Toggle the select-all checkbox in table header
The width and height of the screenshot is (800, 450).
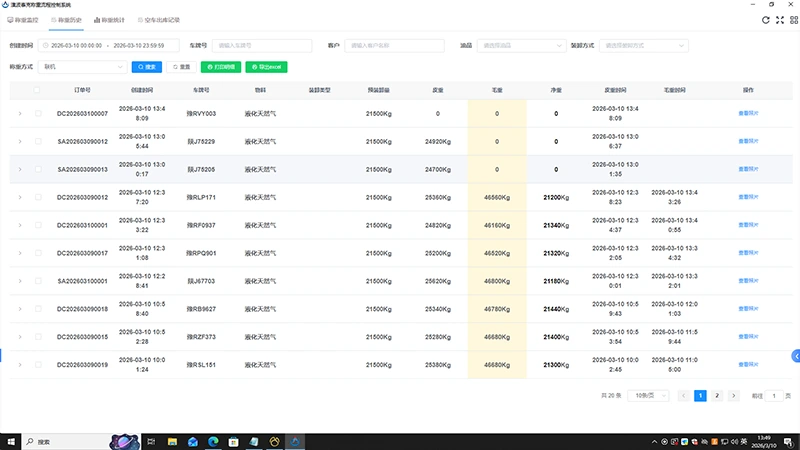[37, 90]
